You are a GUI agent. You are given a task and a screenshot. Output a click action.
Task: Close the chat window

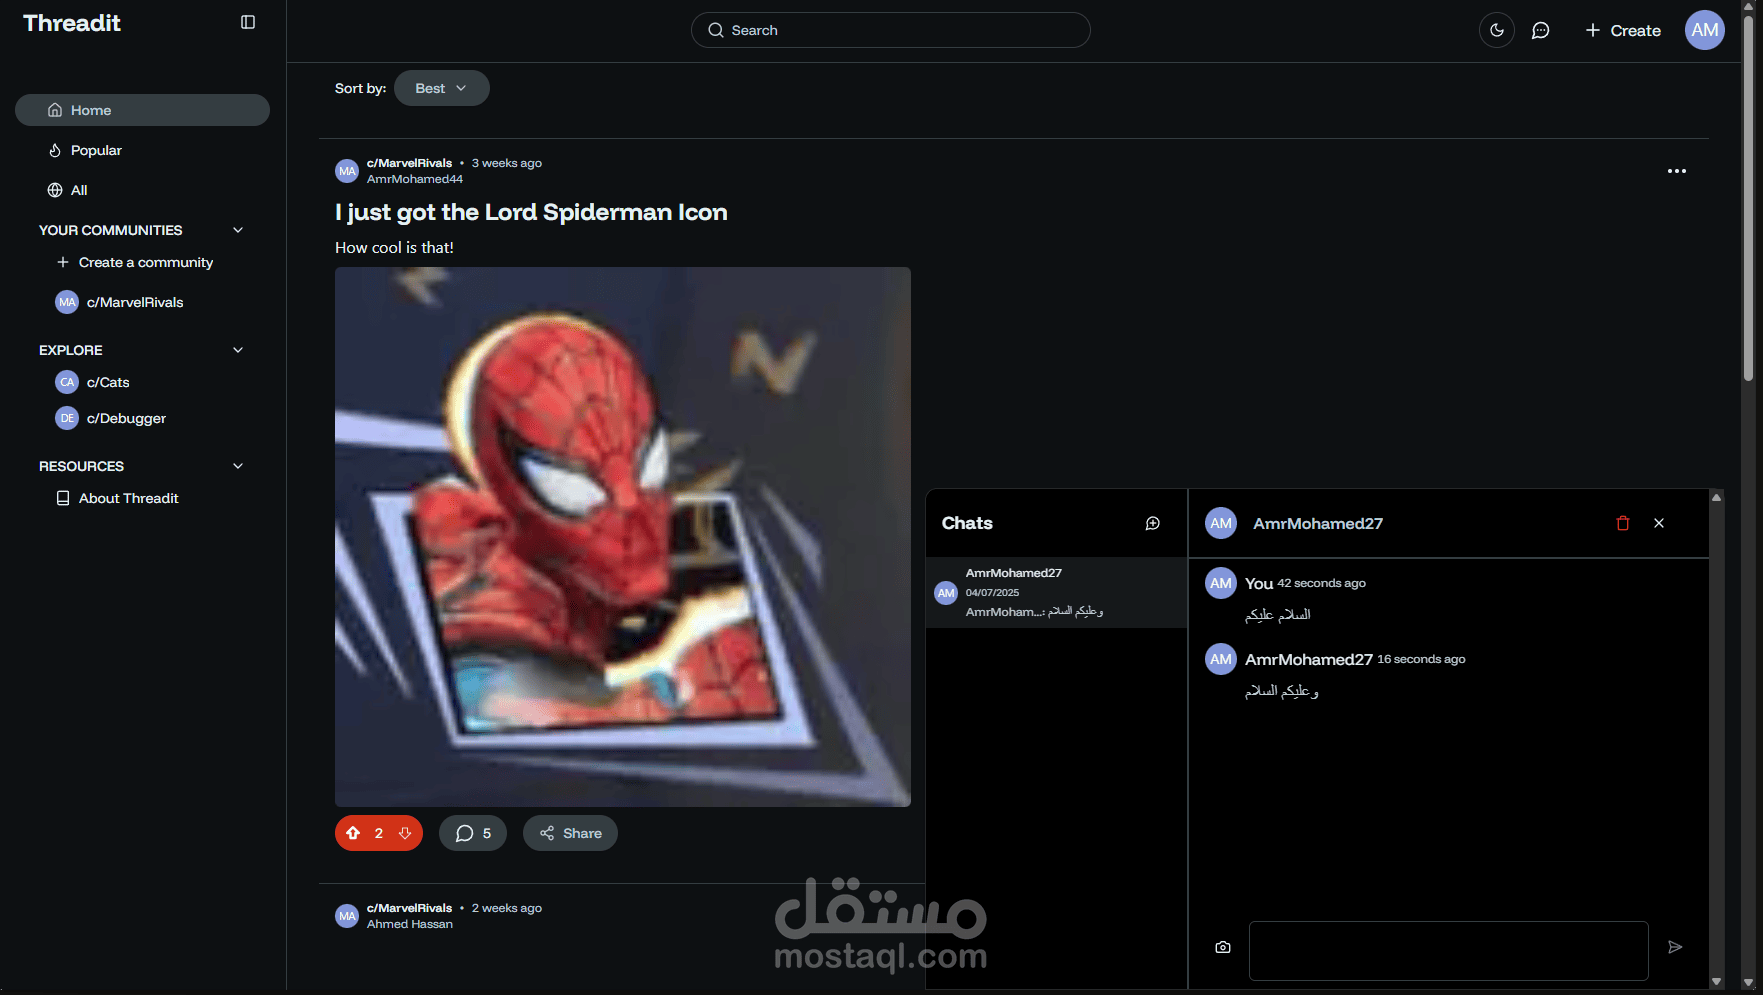tap(1659, 523)
